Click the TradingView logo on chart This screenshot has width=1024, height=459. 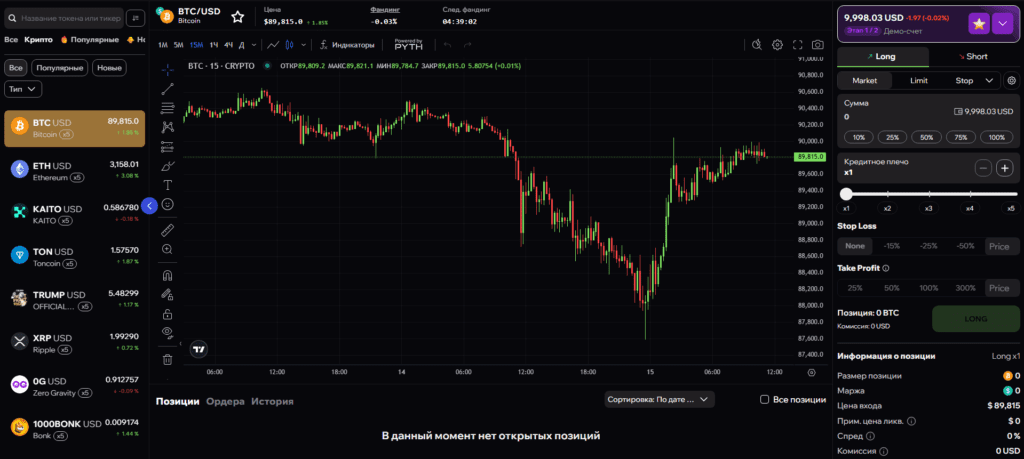(x=200, y=349)
